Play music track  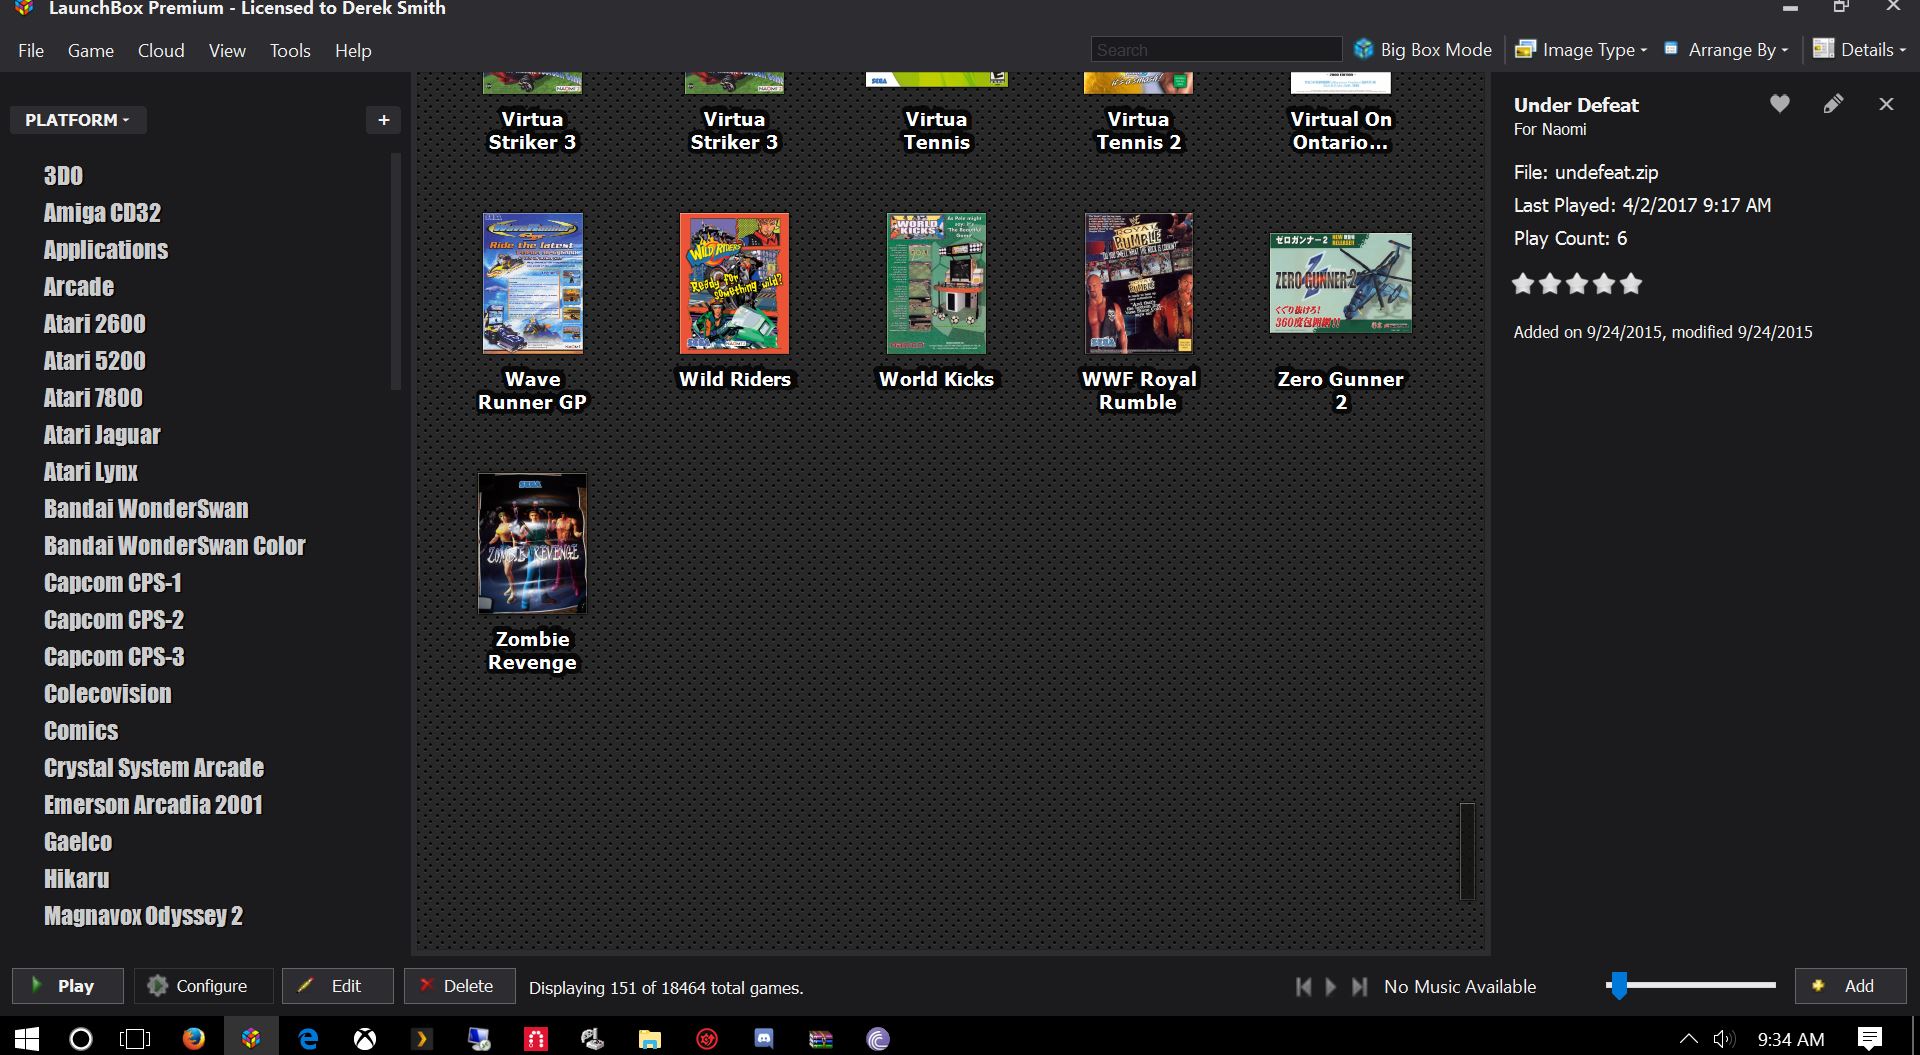tap(1331, 987)
